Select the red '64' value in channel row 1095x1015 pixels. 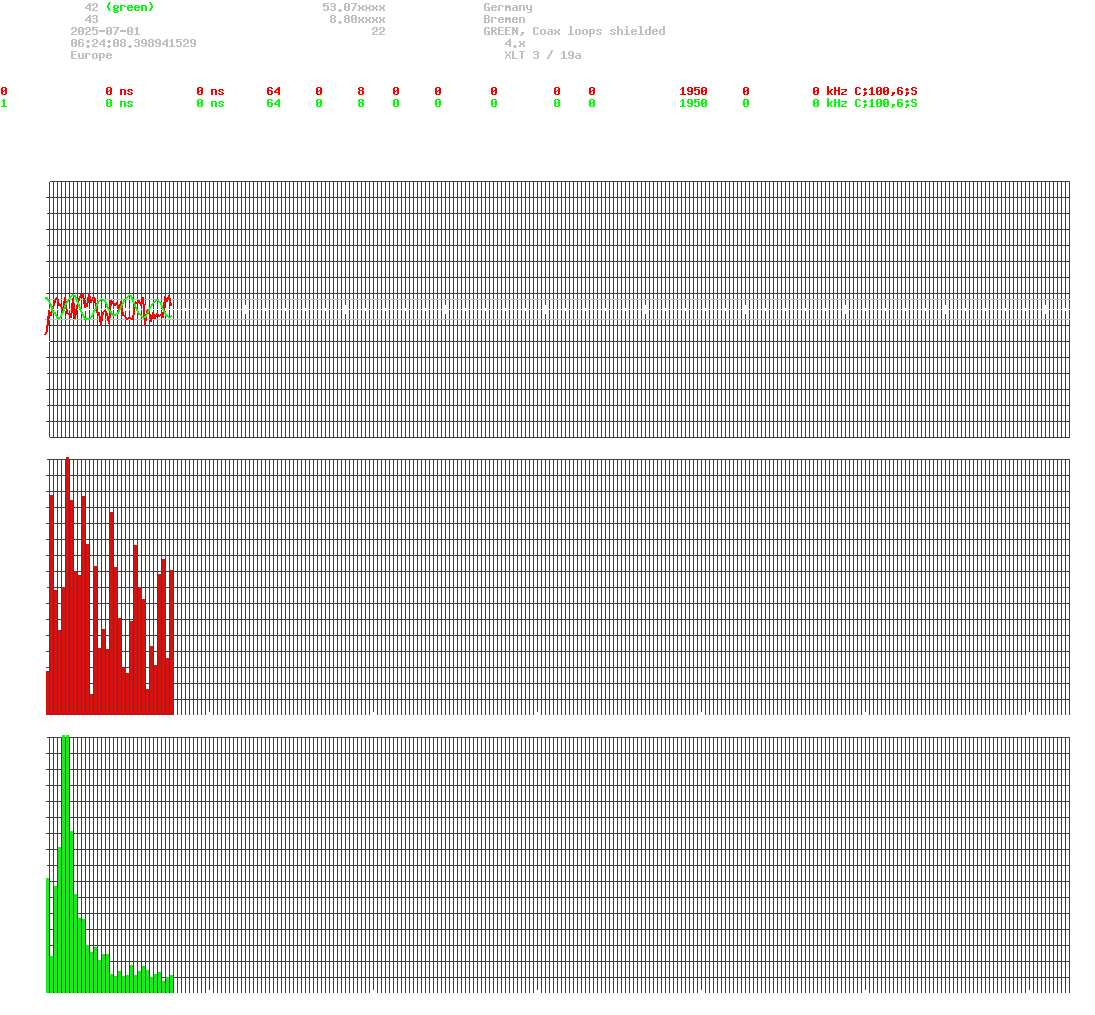click(274, 91)
